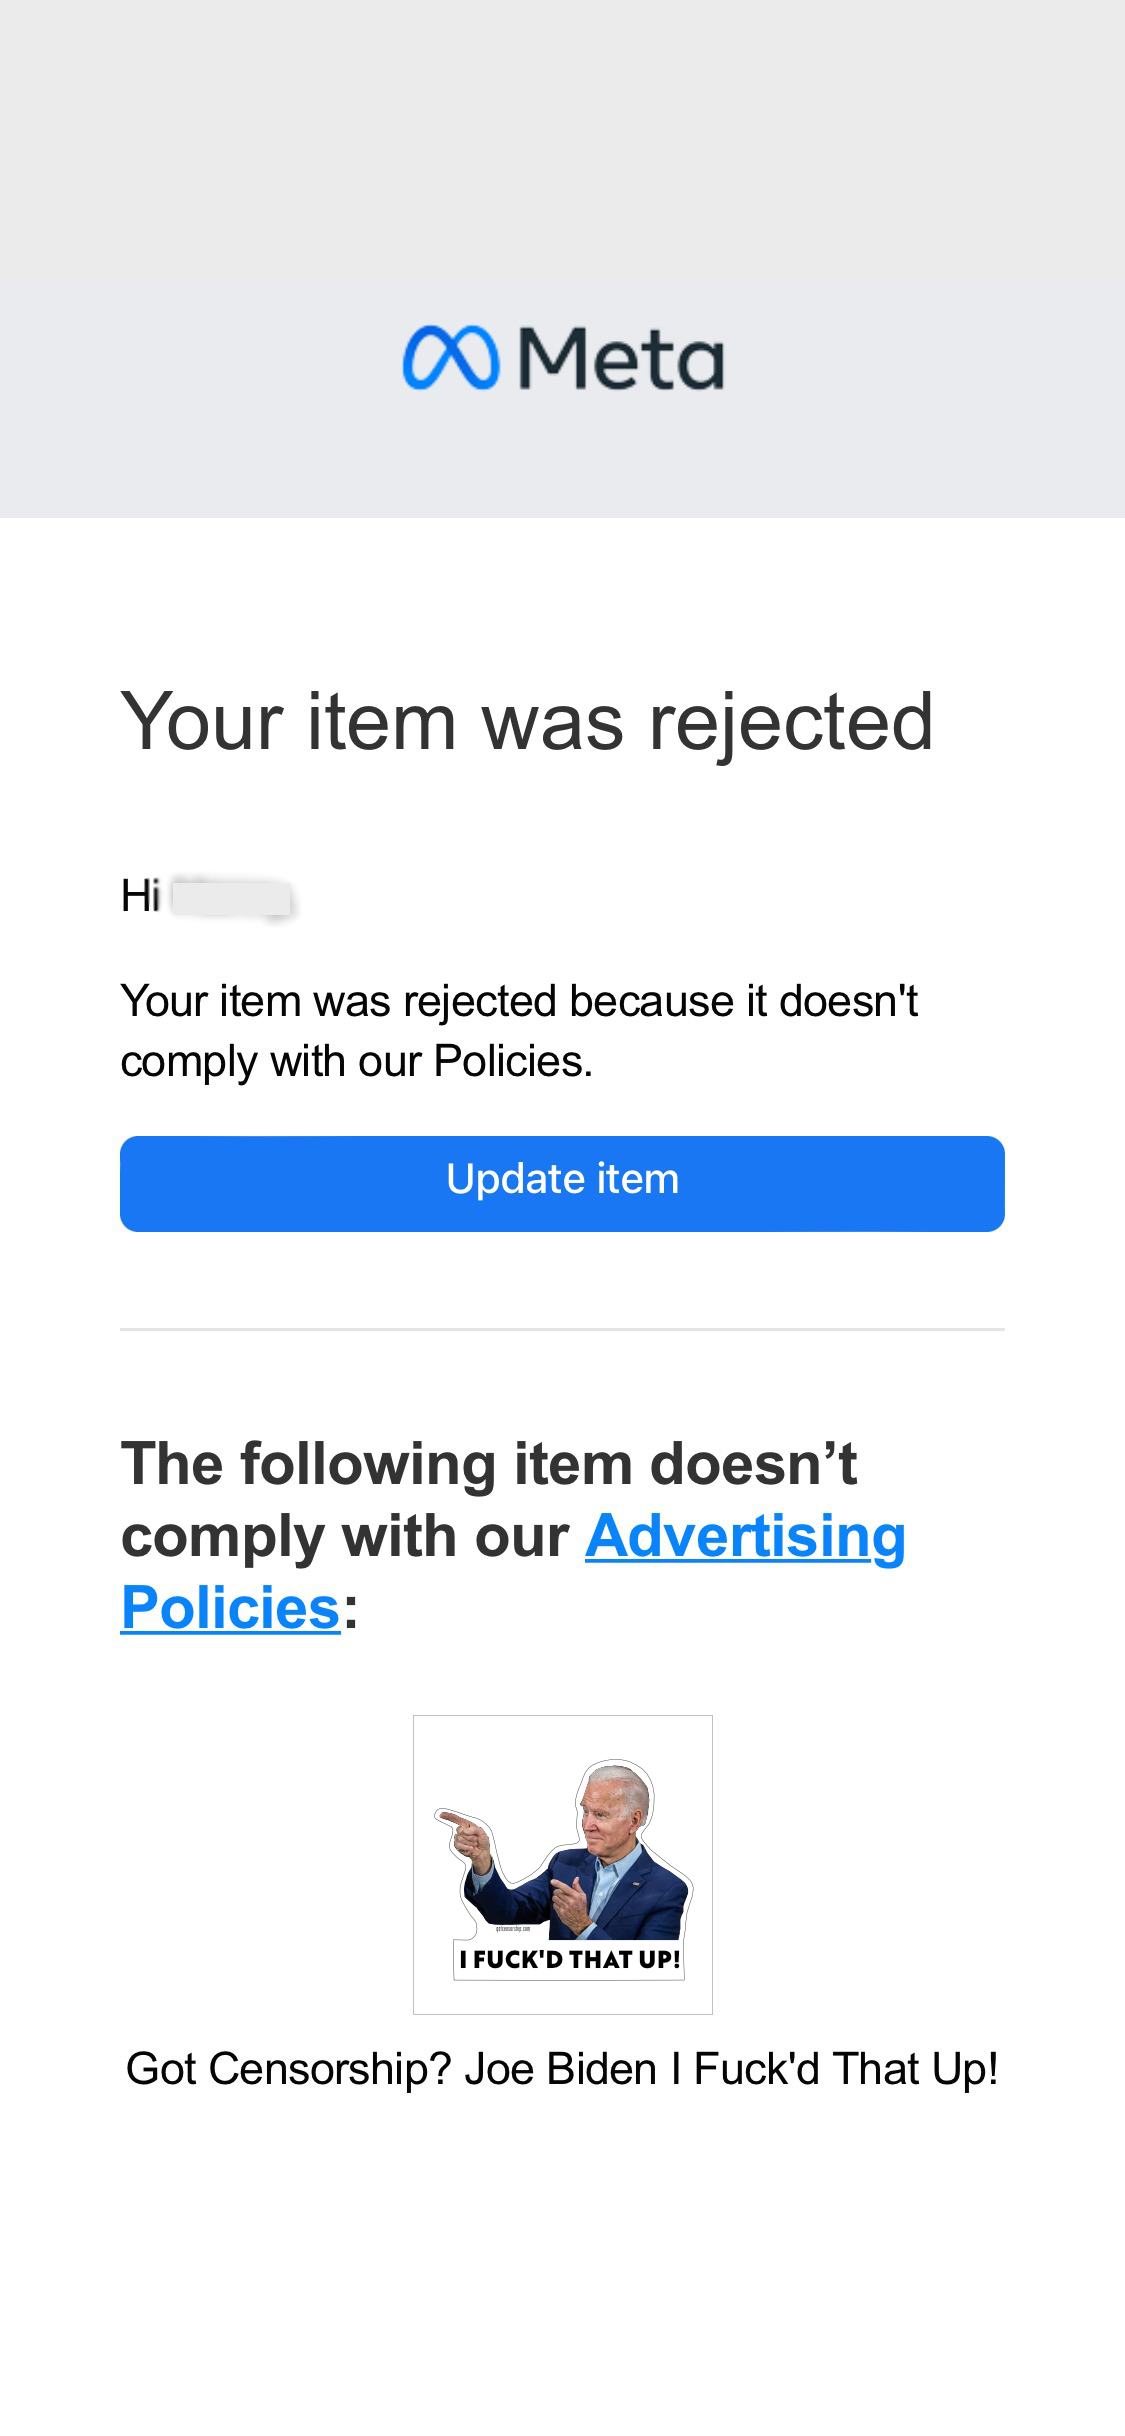Click the Meta wordmark text

click(x=621, y=359)
